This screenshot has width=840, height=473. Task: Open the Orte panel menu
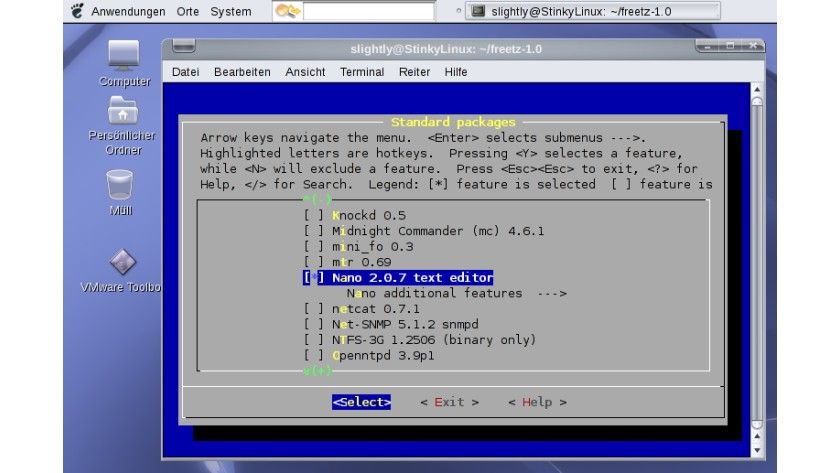(188, 11)
